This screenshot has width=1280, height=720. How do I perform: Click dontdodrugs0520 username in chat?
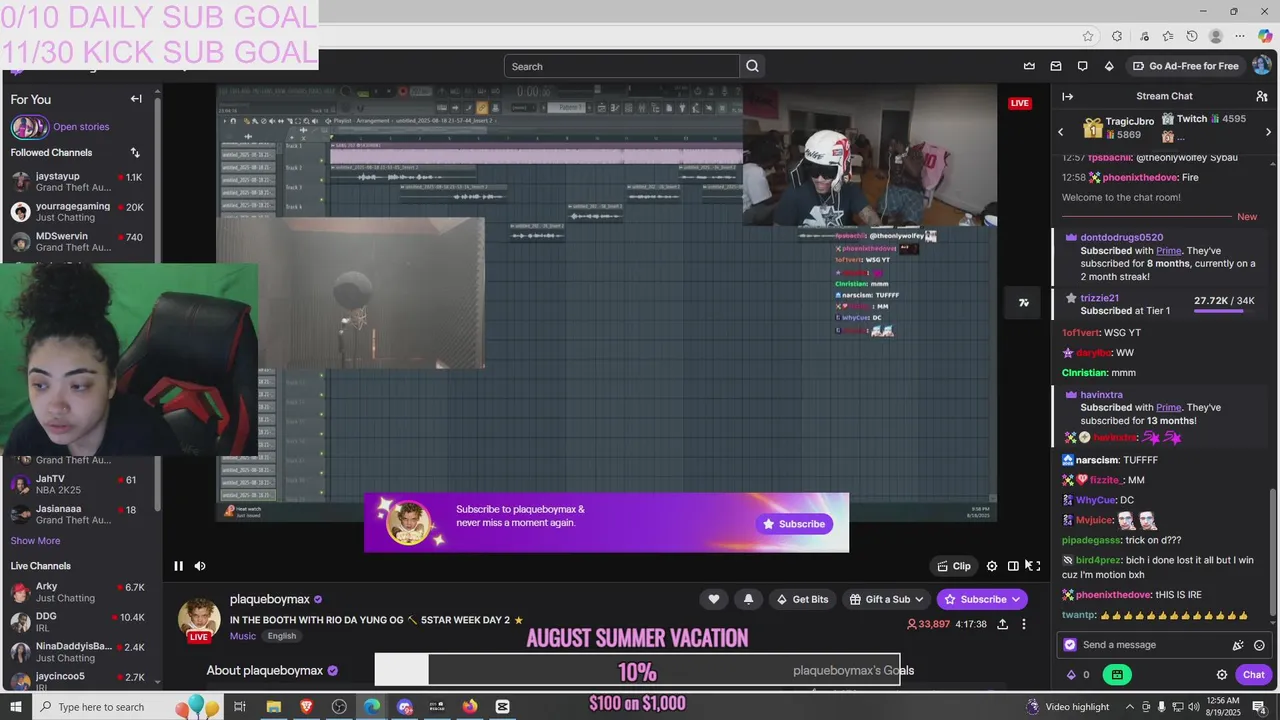pos(1122,238)
